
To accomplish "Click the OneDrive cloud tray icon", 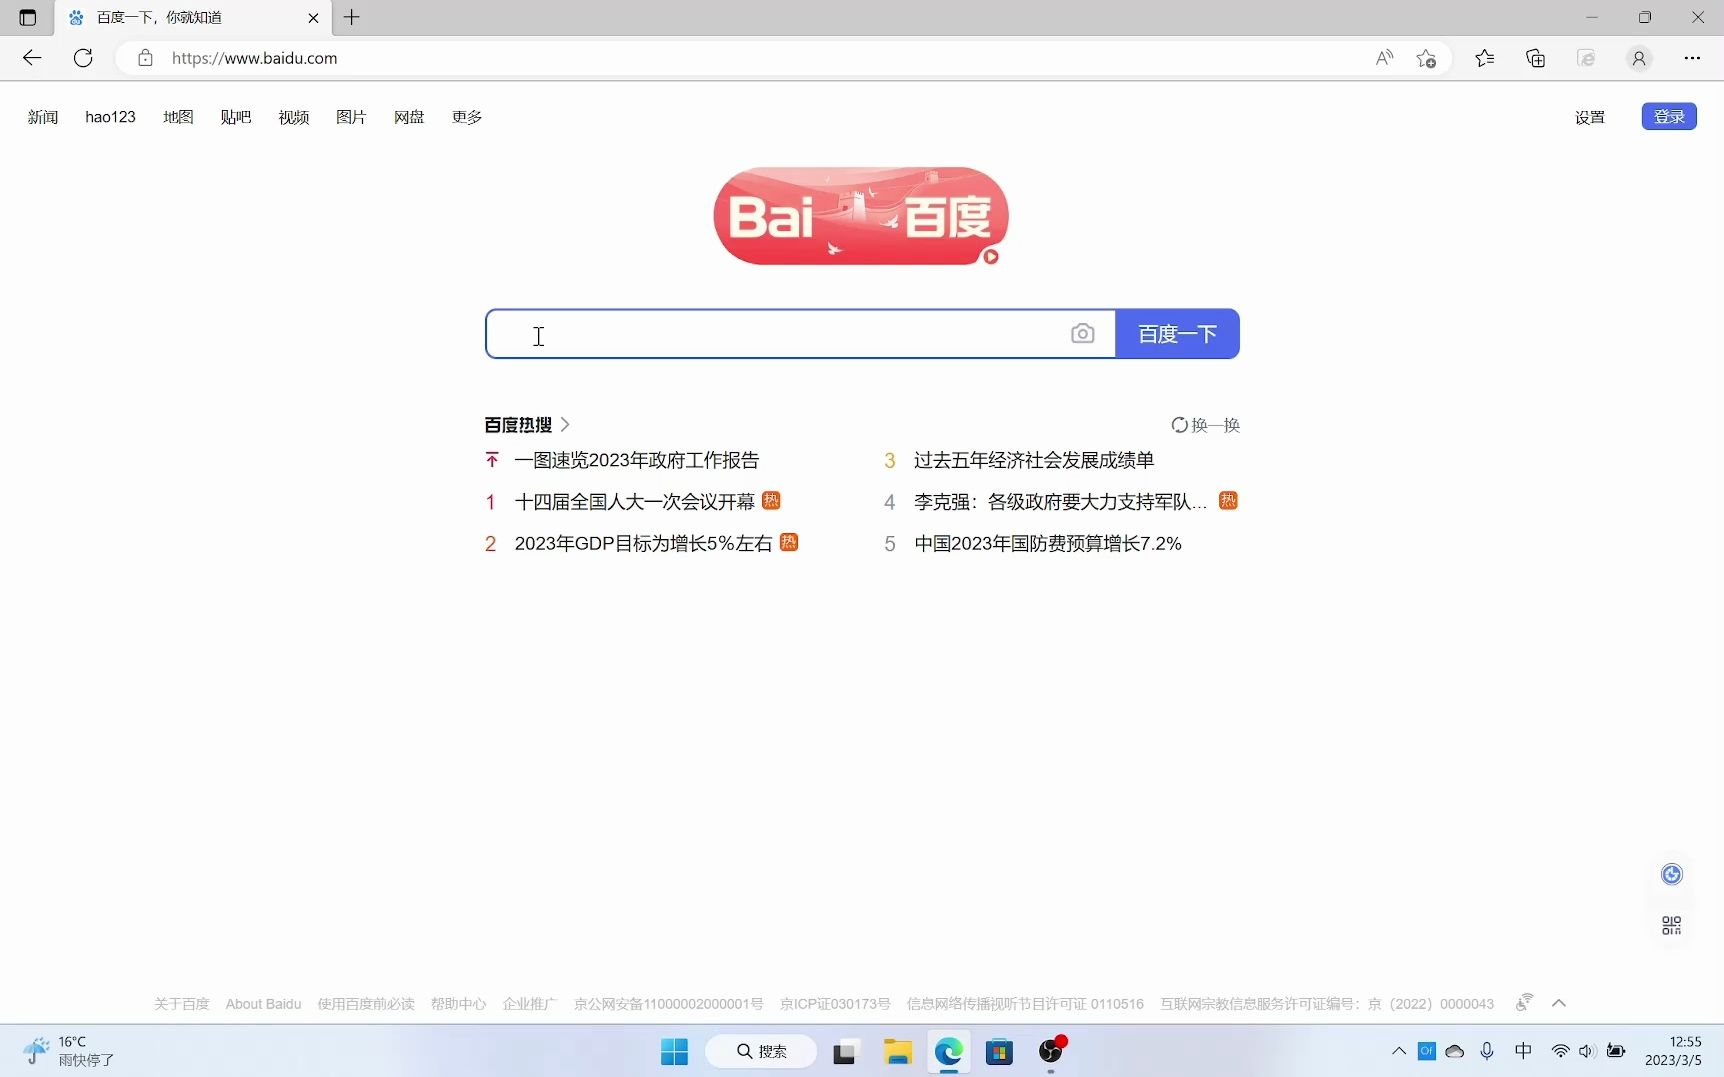I will coord(1455,1051).
